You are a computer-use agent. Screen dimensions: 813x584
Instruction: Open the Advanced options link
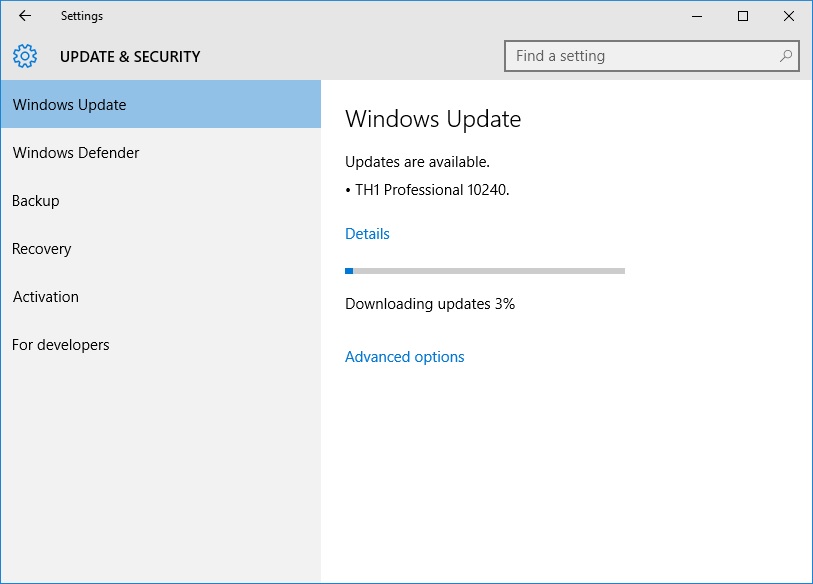pos(404,357)
